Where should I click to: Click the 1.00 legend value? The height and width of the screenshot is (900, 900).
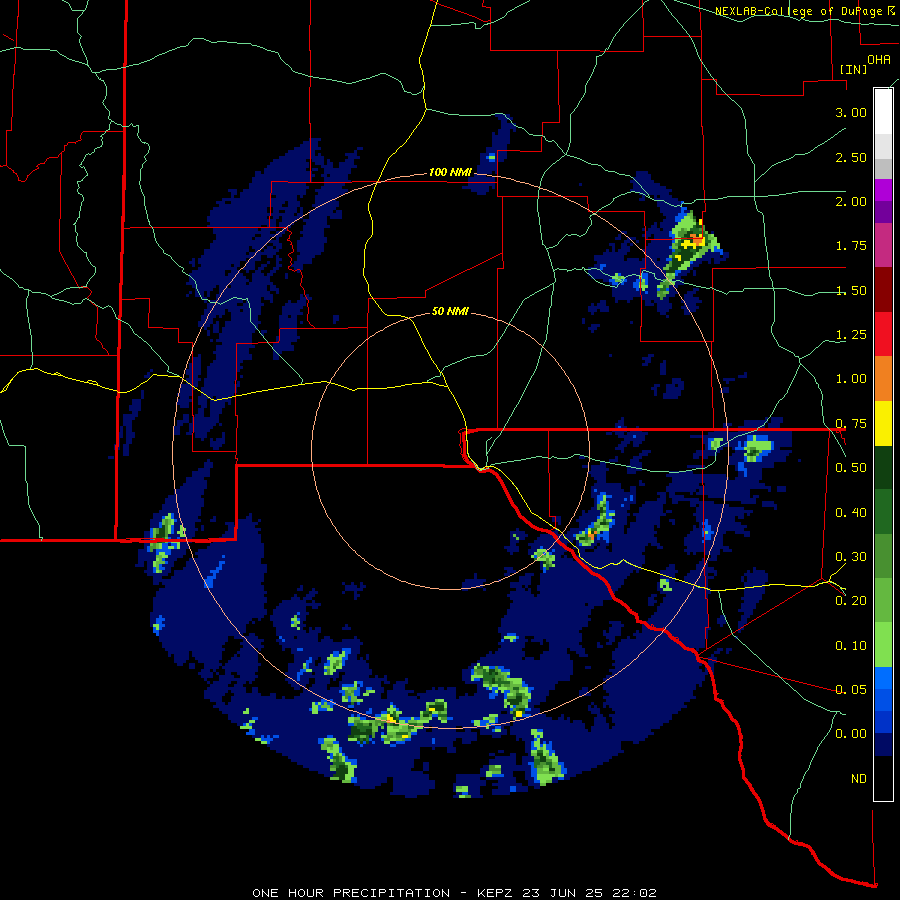coord(851,379)
